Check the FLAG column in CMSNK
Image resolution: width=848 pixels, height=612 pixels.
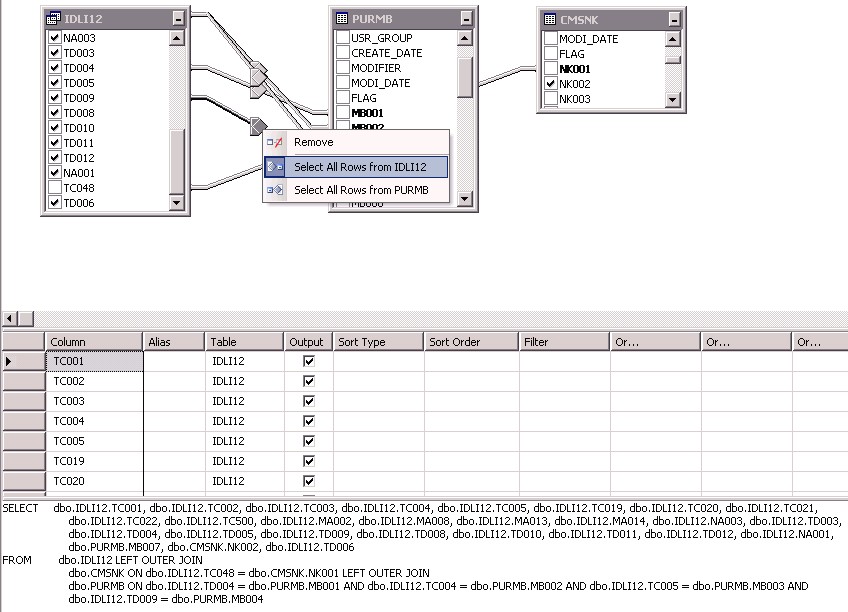click(551, 54)
